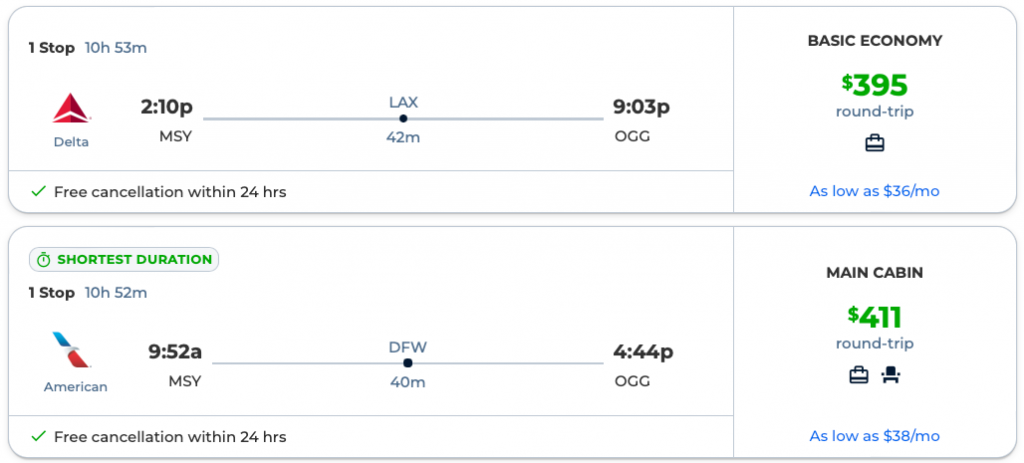
Task: Select the $411 Main Cabin fare
Action: 875,318
